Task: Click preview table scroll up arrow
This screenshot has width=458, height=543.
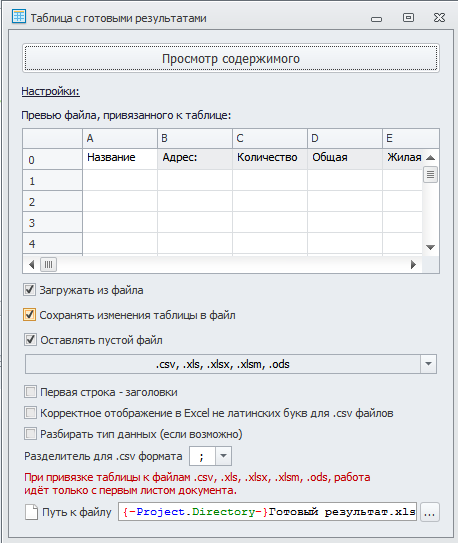Action: click(x=430, y=158)
